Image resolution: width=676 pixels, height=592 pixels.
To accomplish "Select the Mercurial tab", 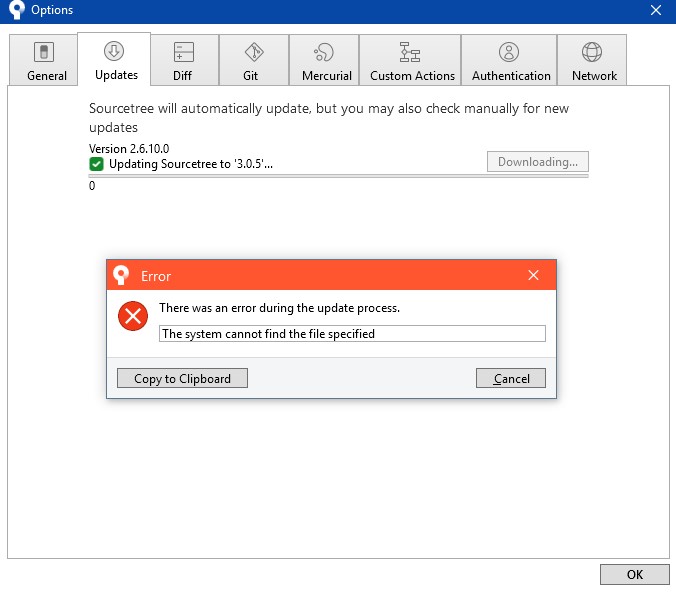I will click(x=324, y=60).
